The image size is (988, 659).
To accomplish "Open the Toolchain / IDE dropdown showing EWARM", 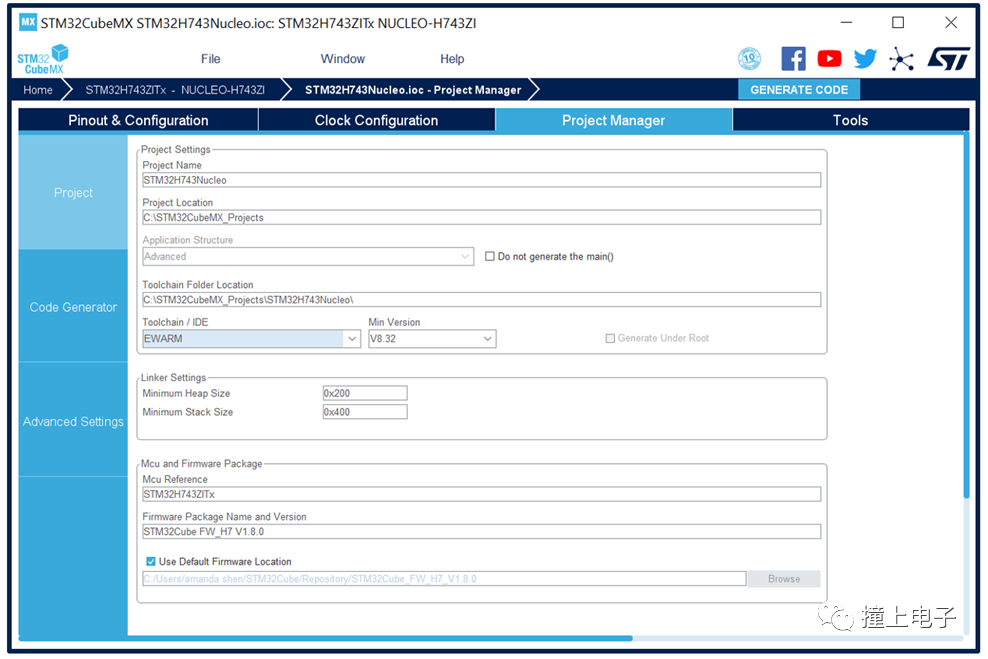I will 251,338.
